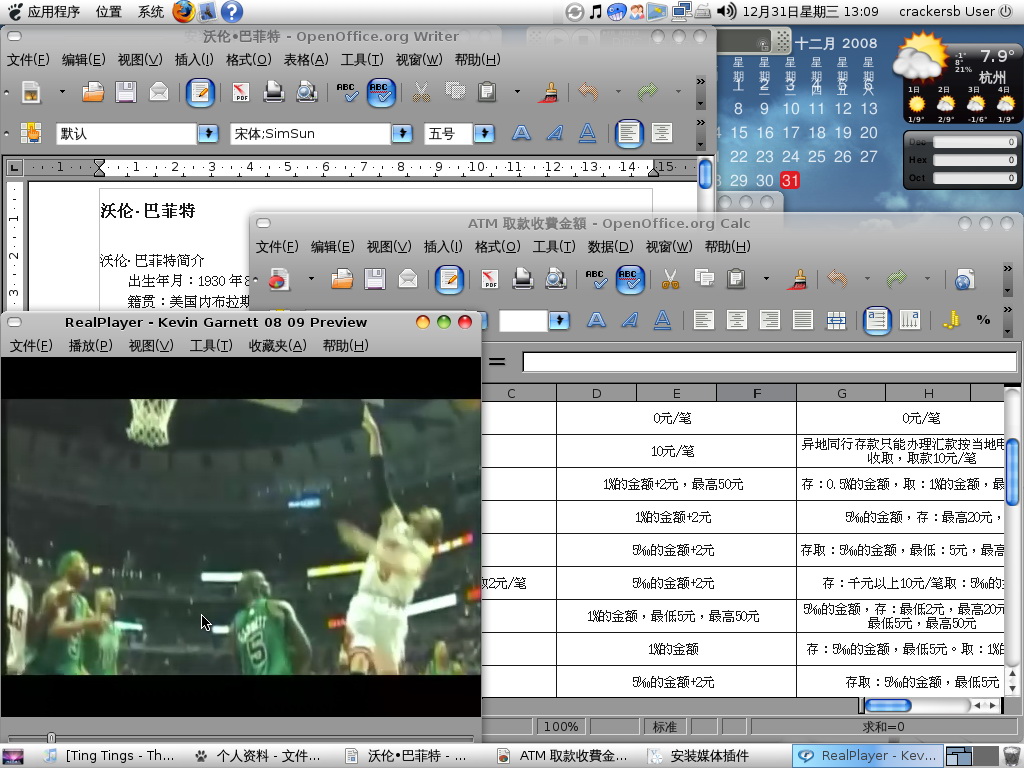Screen dimensions: 1024x768
Task: Open 收藏夹(A) menu in RealPlayer
Action: click(277, 345)
